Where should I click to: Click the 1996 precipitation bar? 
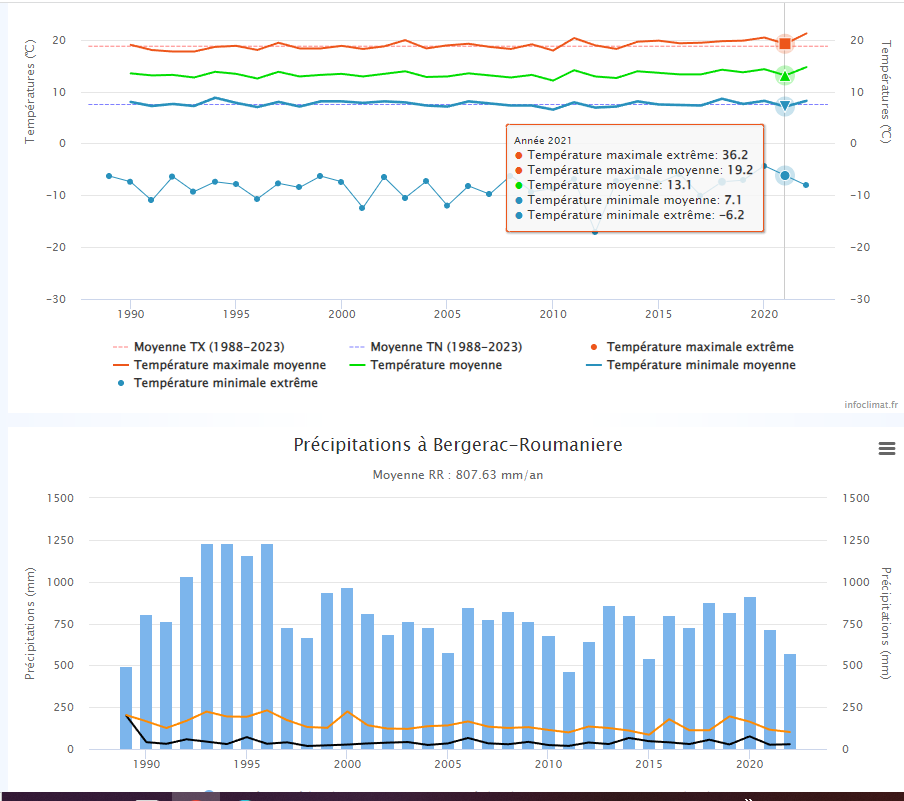point(267,646)
